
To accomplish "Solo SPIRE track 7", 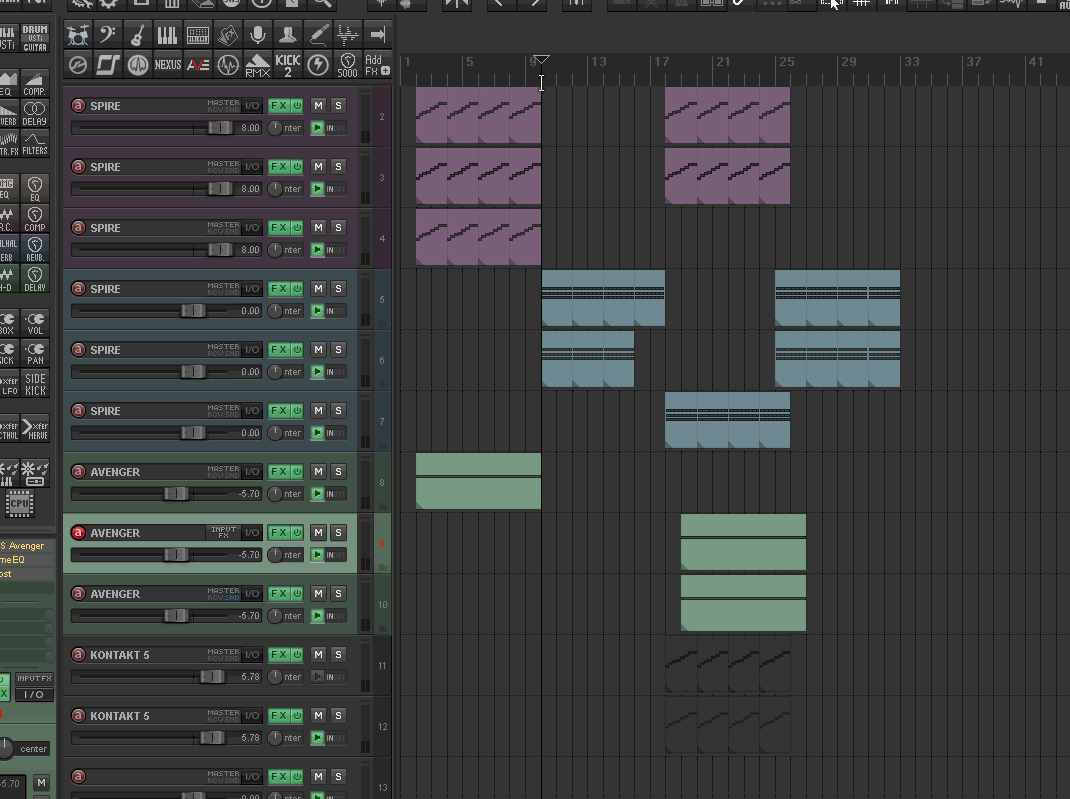I will click(x=338, y=410).
